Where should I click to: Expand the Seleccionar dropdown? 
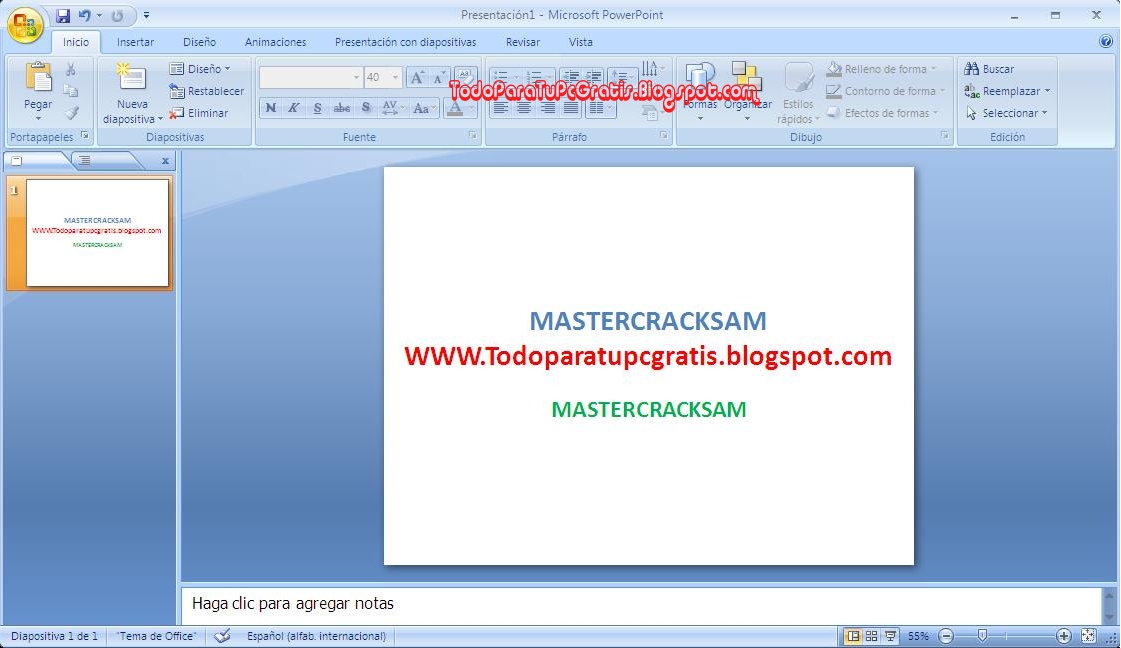click(1044, 113)
